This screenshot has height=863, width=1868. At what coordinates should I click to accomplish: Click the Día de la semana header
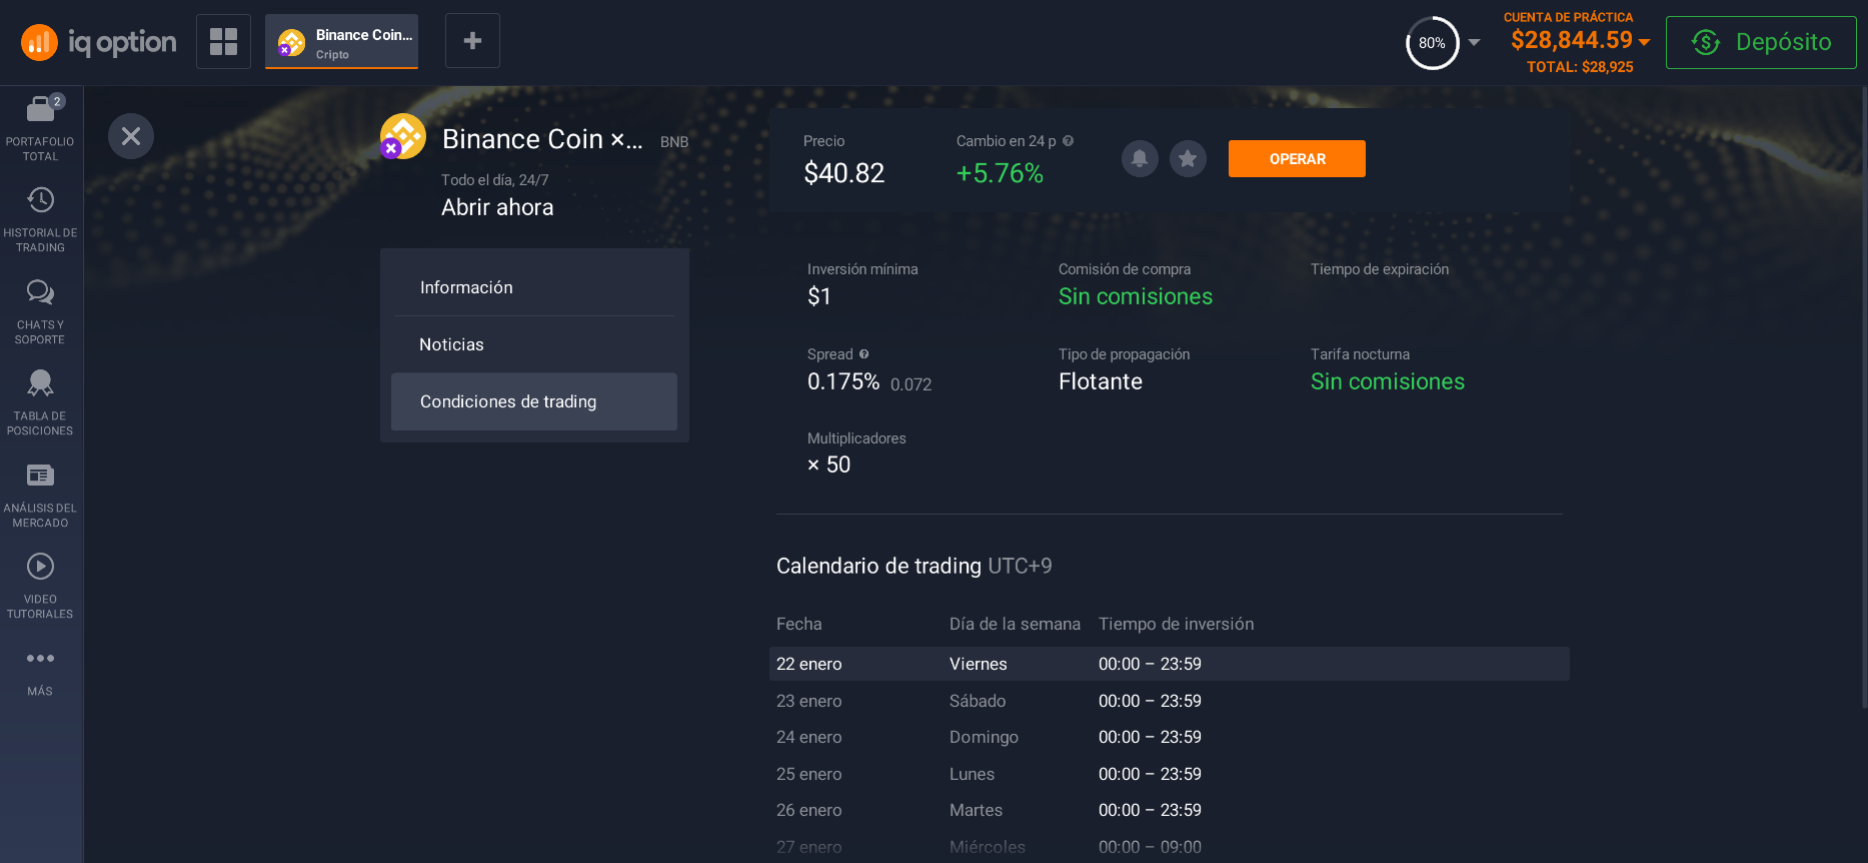click(x=1015, y=624)
